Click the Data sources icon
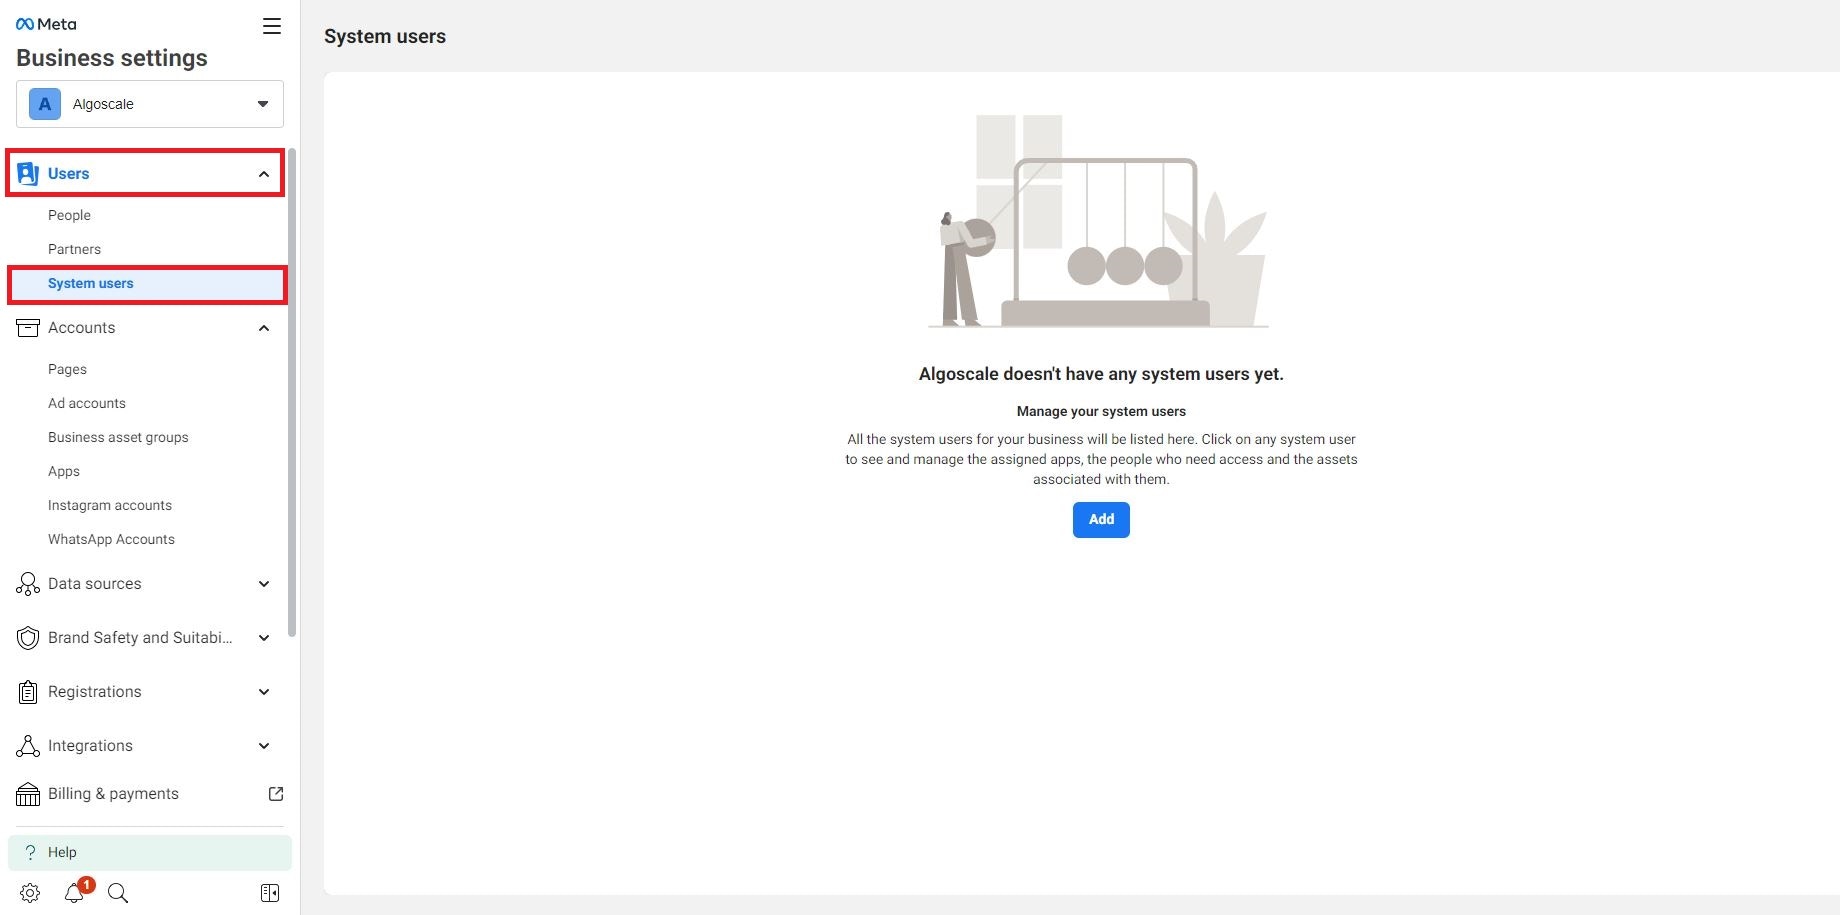 (28, 584)
